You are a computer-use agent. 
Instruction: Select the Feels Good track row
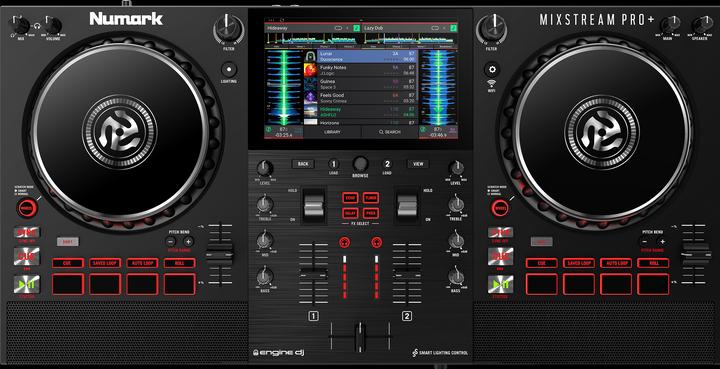[367, 98]
